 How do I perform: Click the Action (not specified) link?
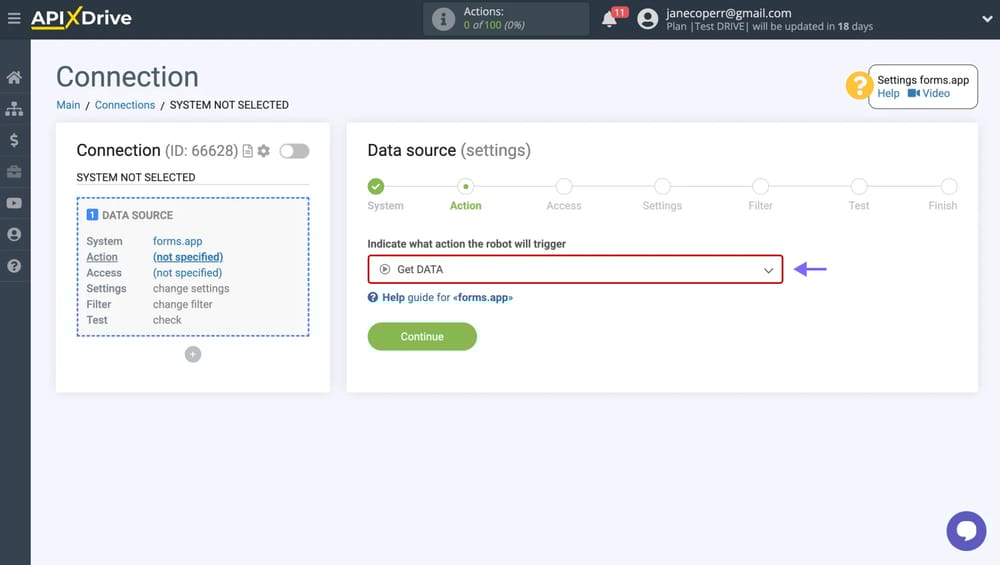(187, 257)
